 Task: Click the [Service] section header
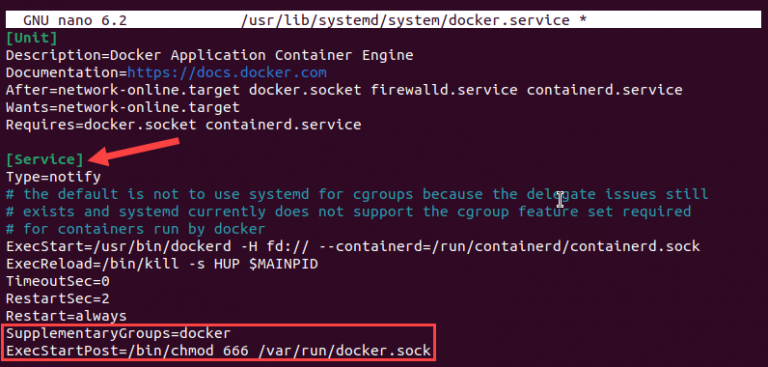pyautogui.click(x=44, y=159)
